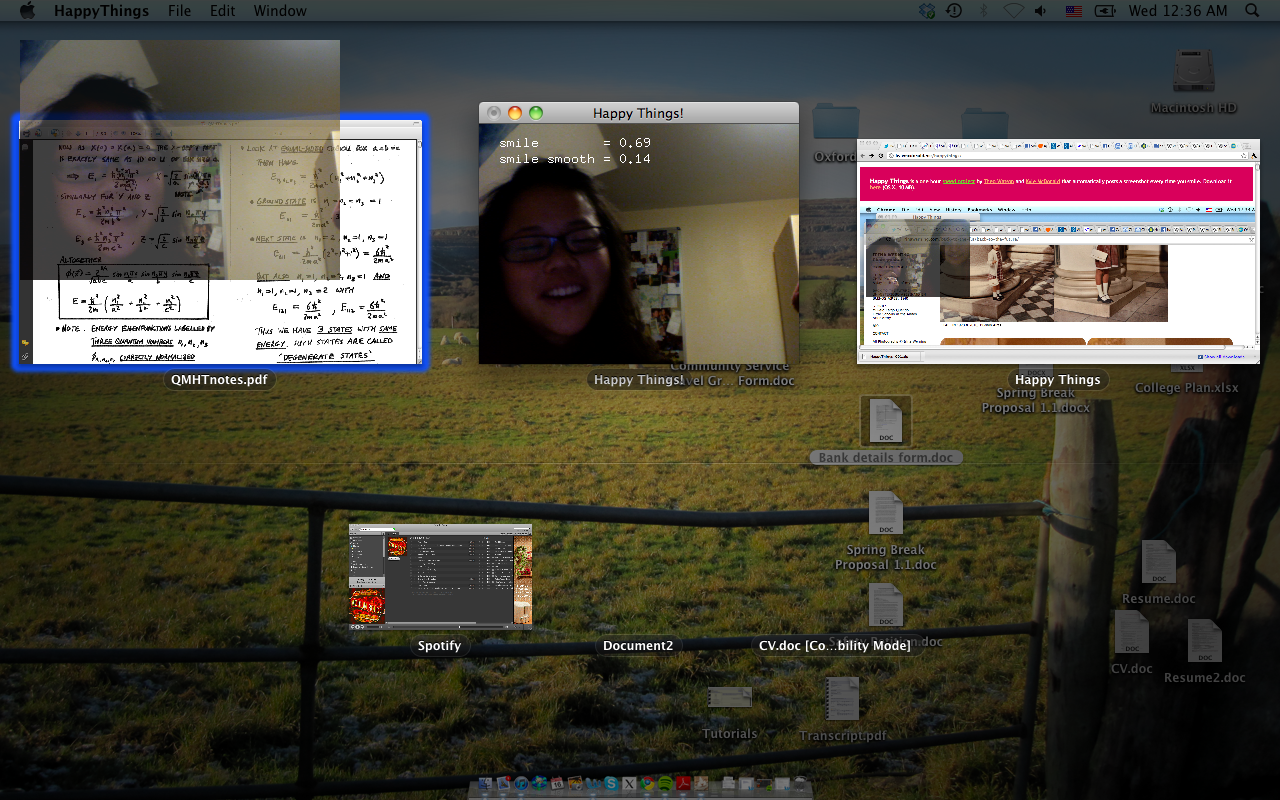Click the Bank details form.doc desktop file
Image resolution: width=1280 pixels, height=800 pixels.
pos(886,422)
